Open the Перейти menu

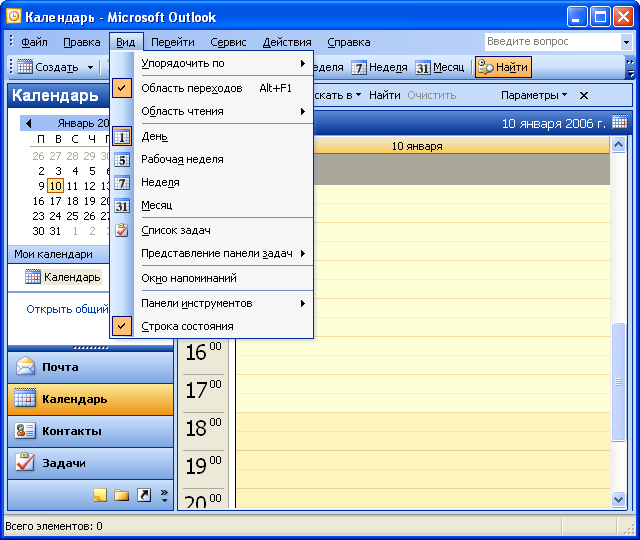pos(173,42)
